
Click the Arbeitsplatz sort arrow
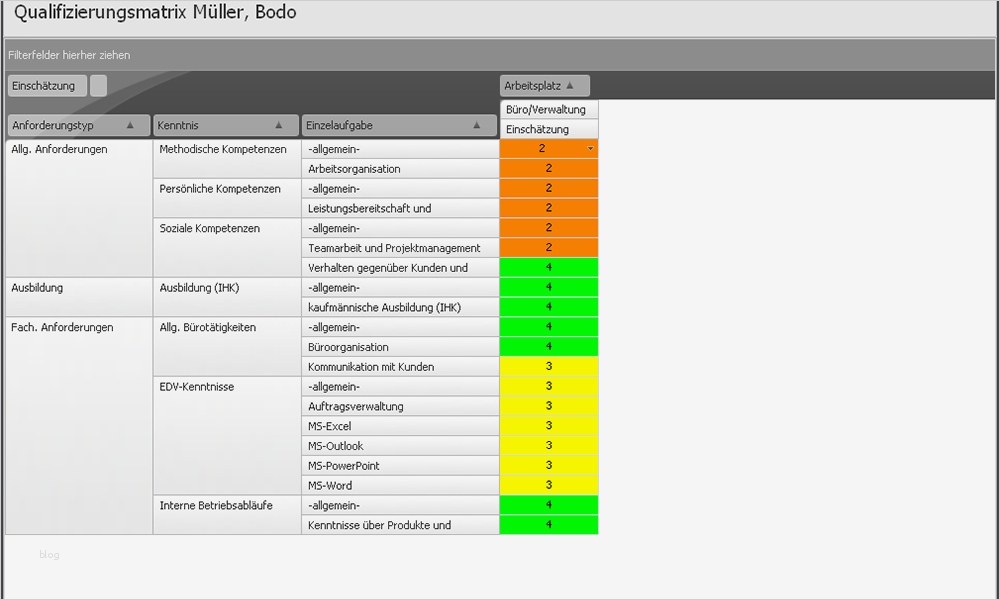click(570, 85)
